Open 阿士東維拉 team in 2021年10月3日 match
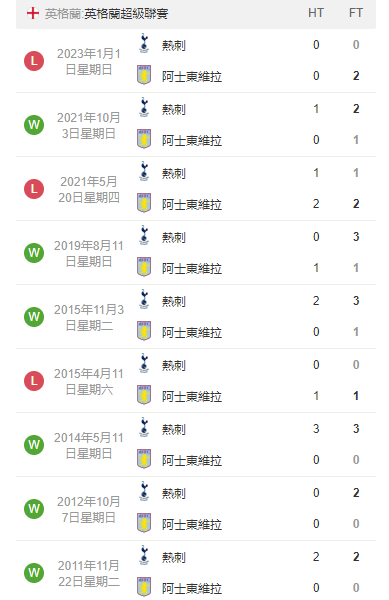This screenshot has width=389, height=600. coord(192,140)
